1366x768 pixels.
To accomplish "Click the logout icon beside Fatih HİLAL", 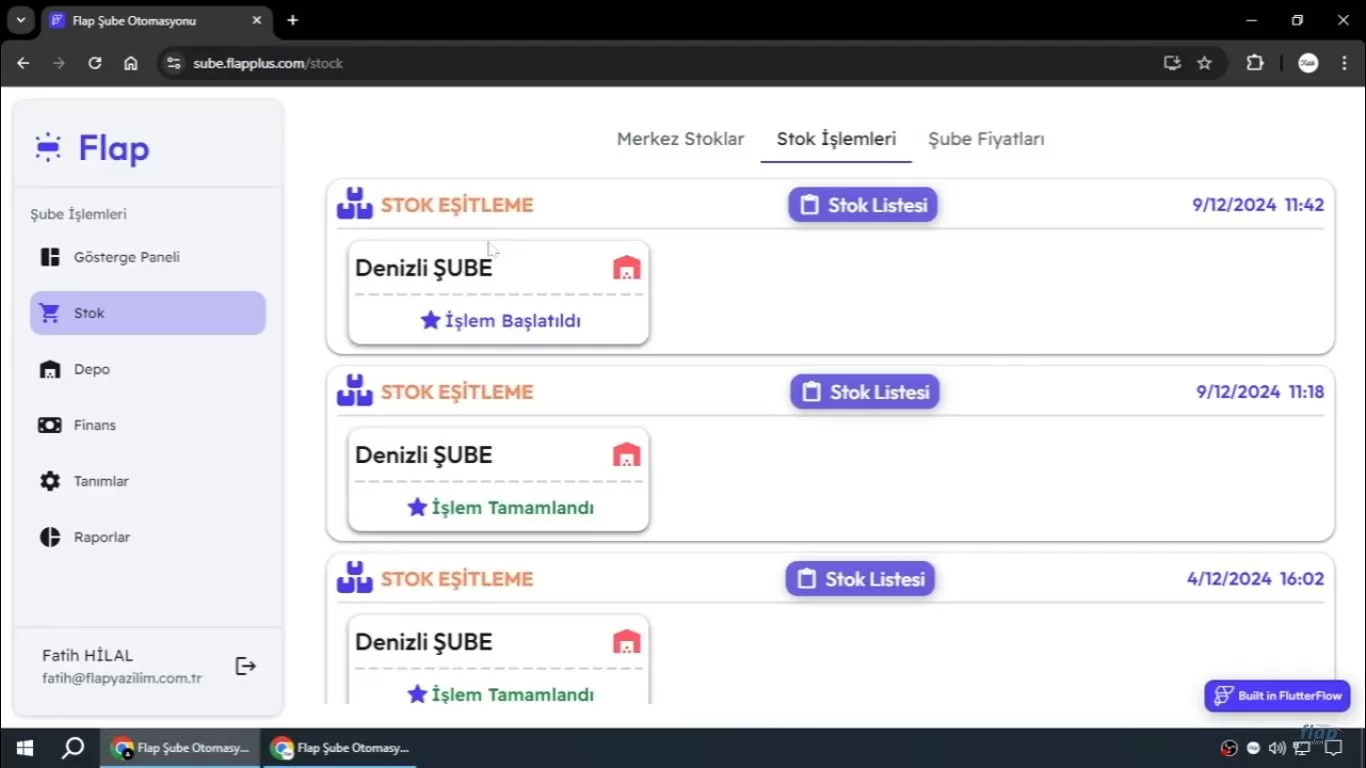I will click(x=245, y=666).
